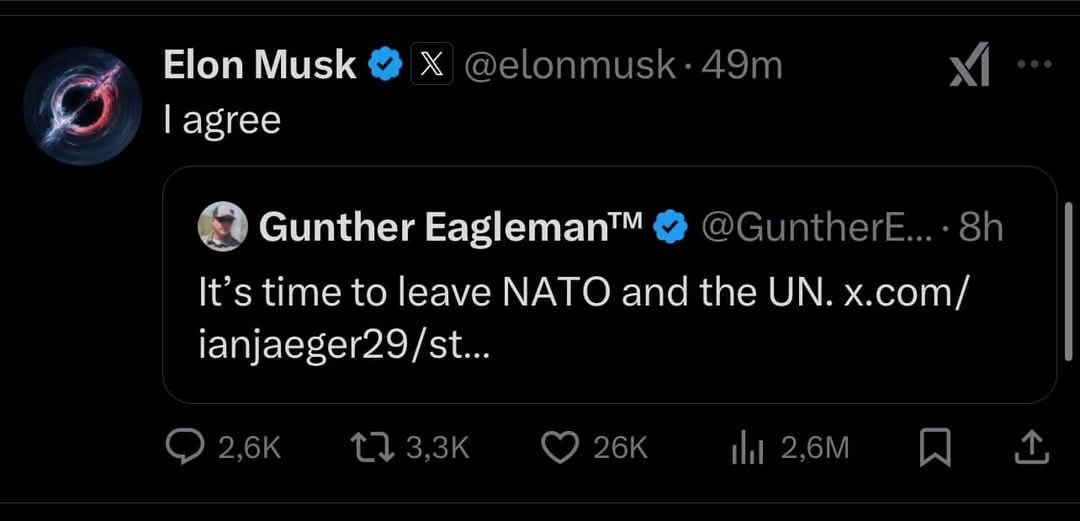Click the 49m timestamp
The image size is (1080, 521).
pos(742,66)
